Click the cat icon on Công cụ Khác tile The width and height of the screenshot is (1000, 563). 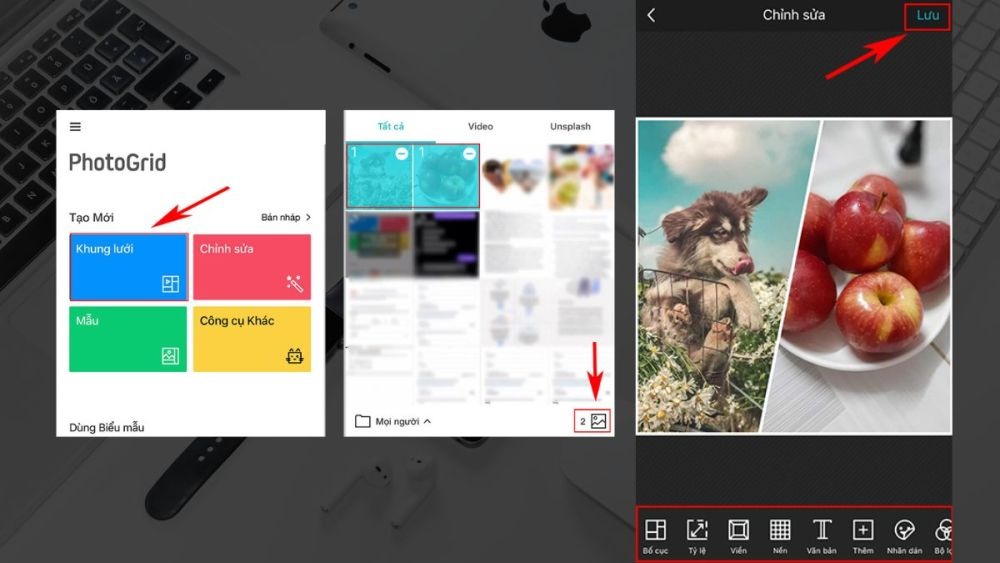pyautogui.click(x=294, y=356)
